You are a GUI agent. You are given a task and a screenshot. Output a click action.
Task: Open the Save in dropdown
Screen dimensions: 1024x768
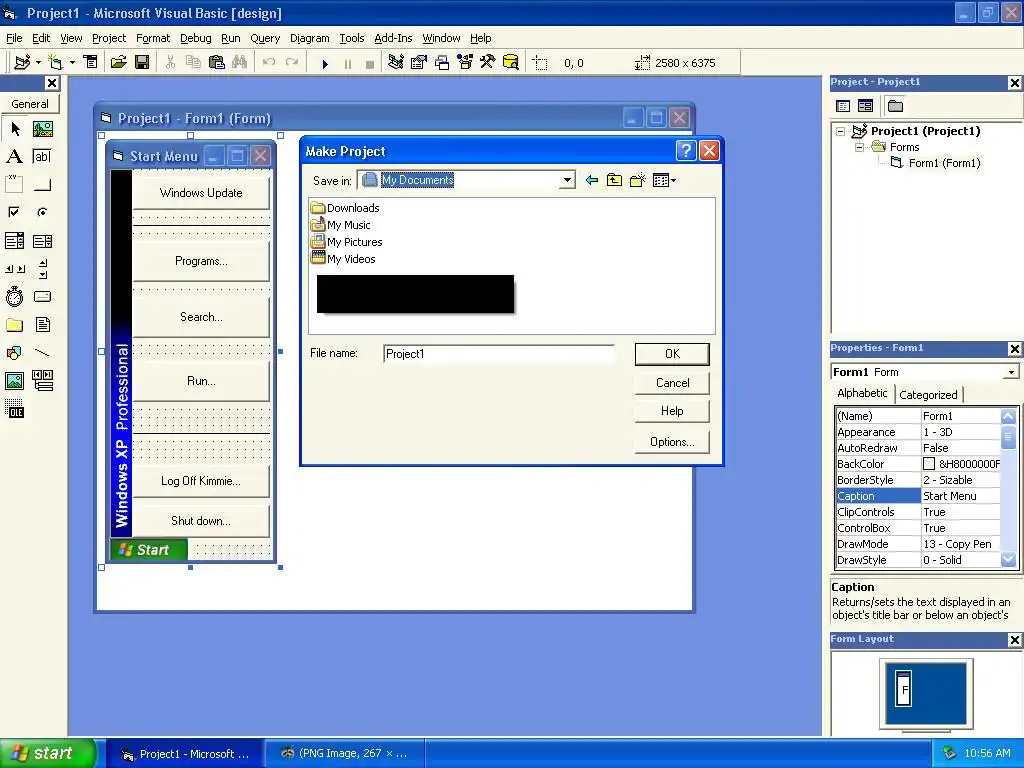pos(567,180)
